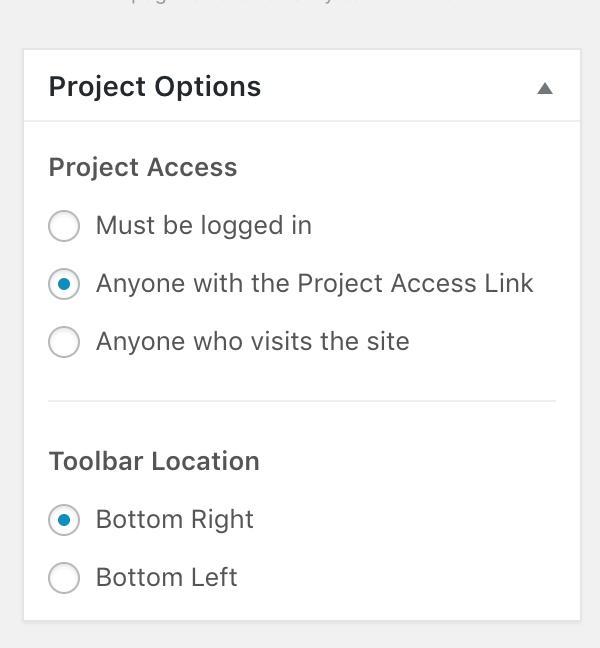This screenshot has width=600, height=648.
Task: Choose the Project Access Link radio circle
Action: [64, 285]
